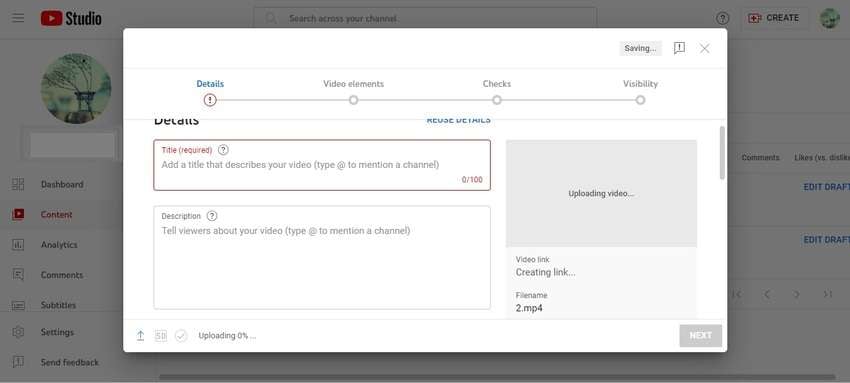Click the Settings gear icon

pos(18,332)
